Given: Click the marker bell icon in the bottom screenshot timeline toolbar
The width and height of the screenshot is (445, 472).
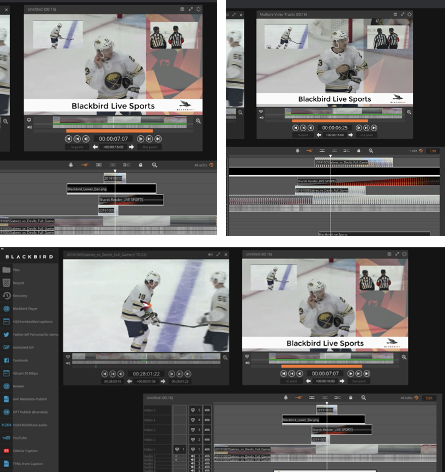Looking at the screenshot, I should click(x=286, y=397).
